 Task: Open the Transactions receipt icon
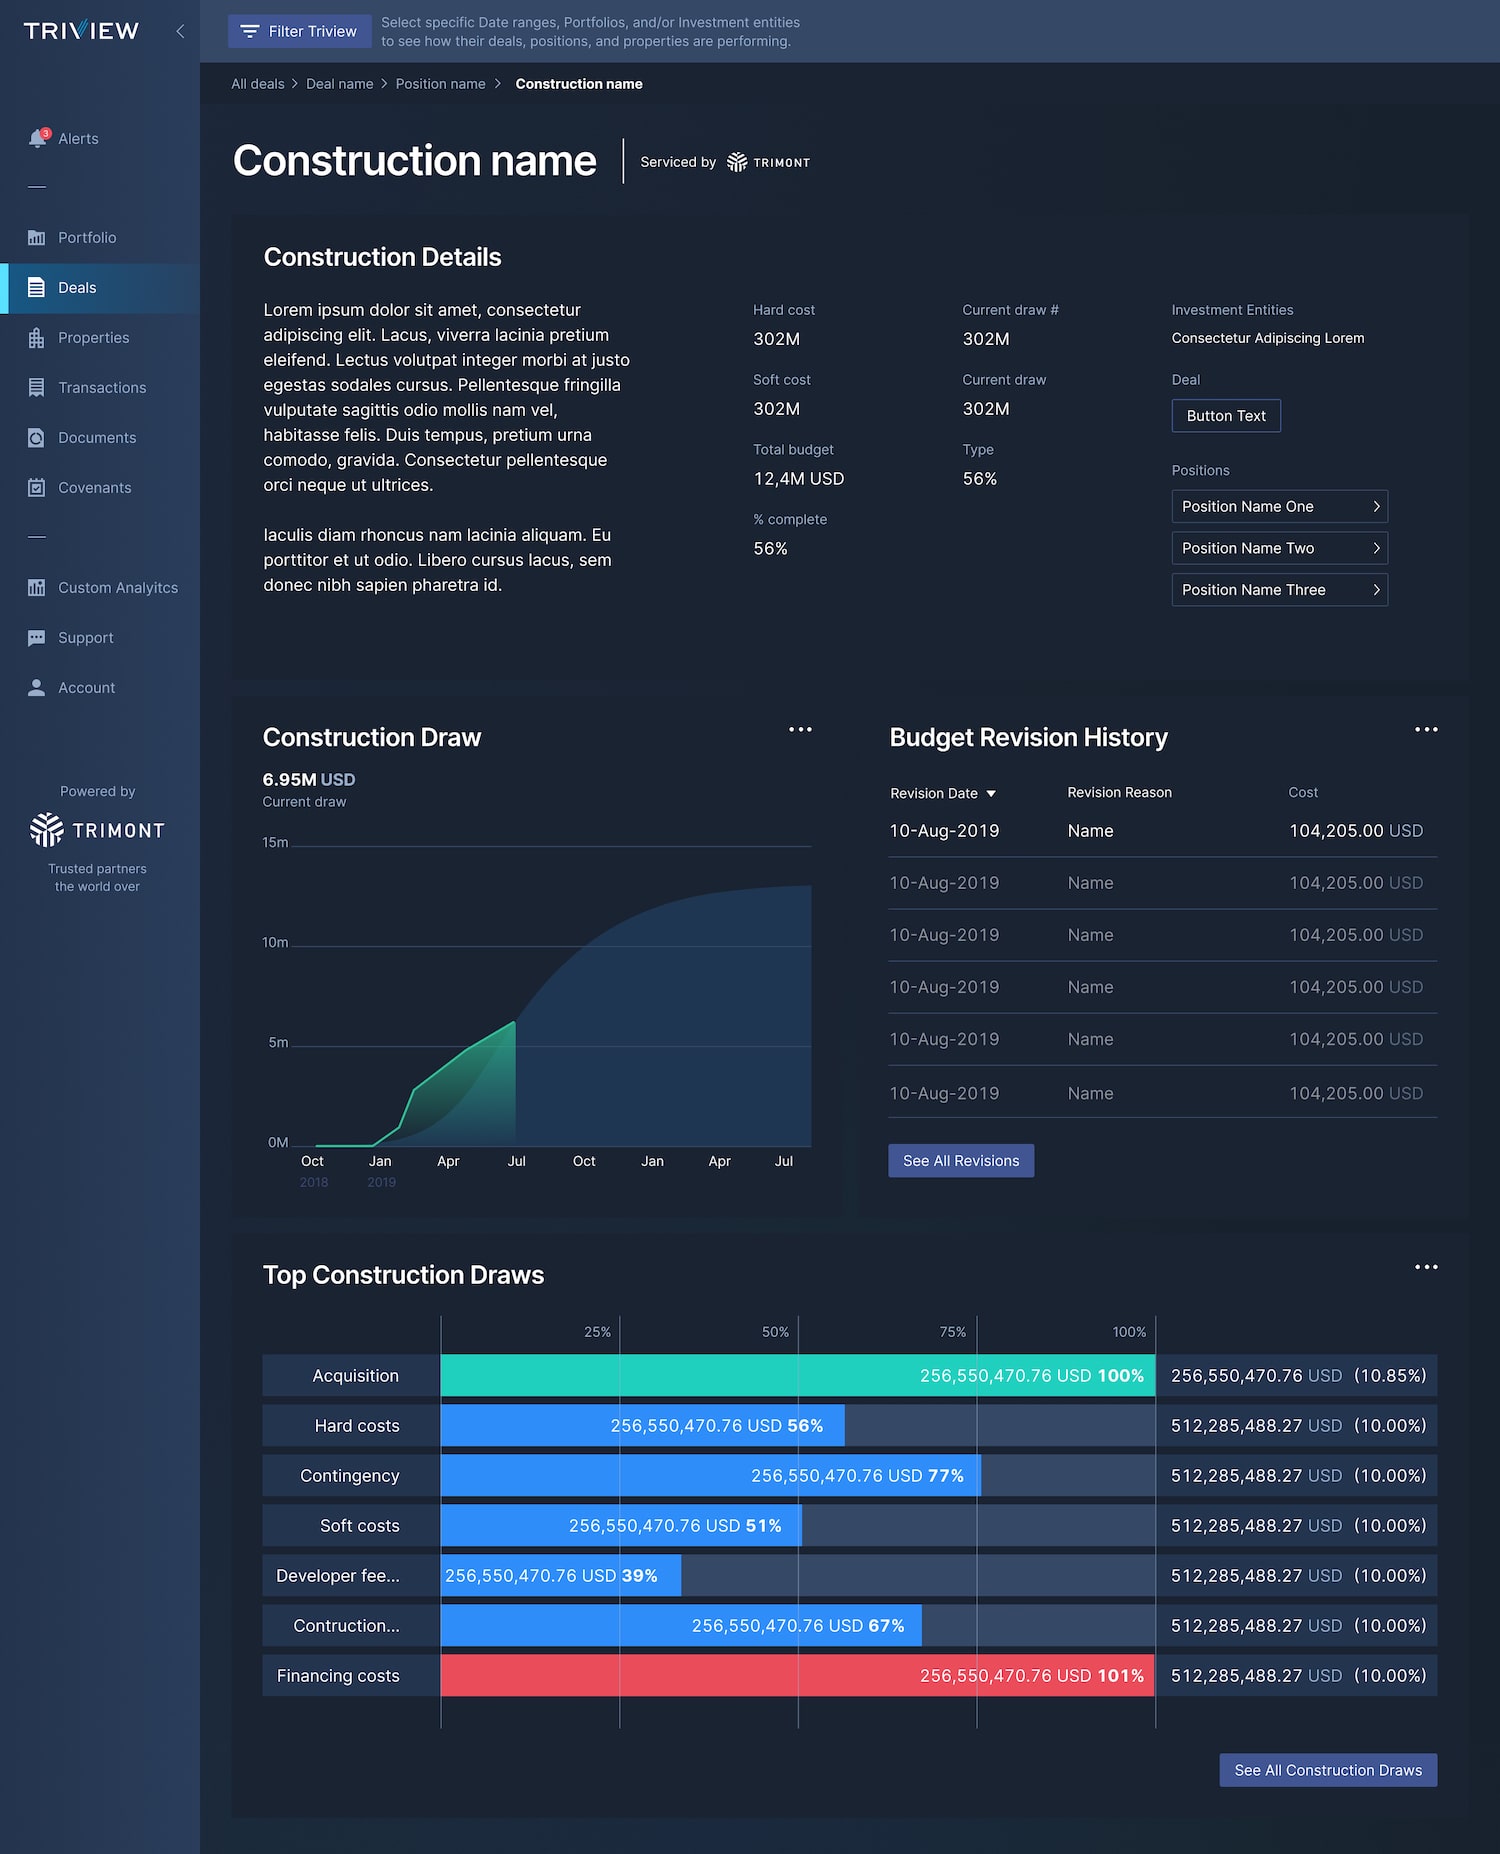[x=37, y=387]
